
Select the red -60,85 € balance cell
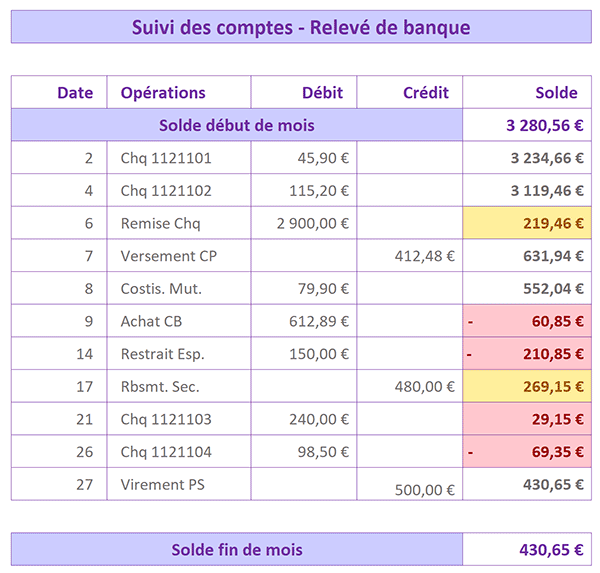click(x=527, y=321)
